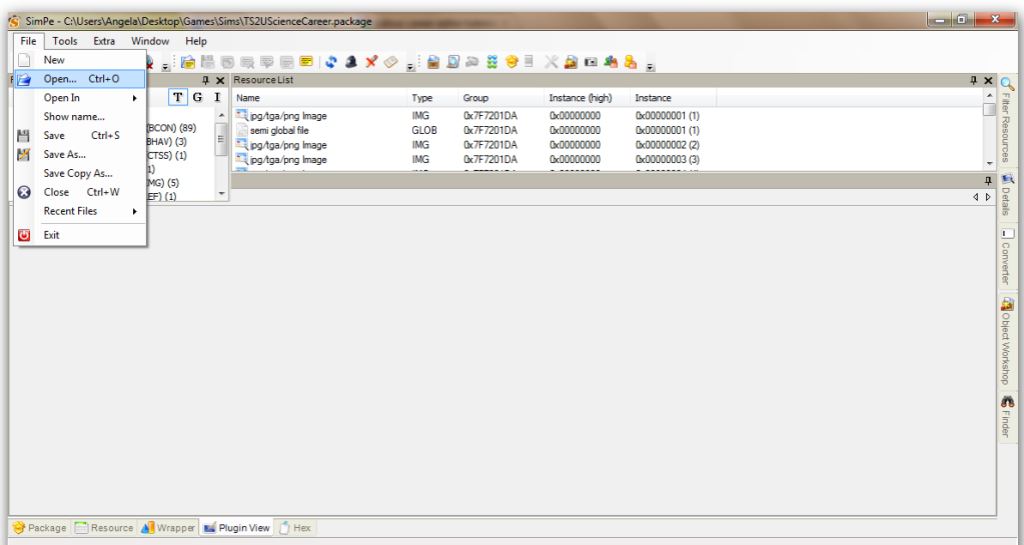Screen dimensions: 1024x545
Task: Click the crossed tools toolbar icon
Action: pos(551,62)
